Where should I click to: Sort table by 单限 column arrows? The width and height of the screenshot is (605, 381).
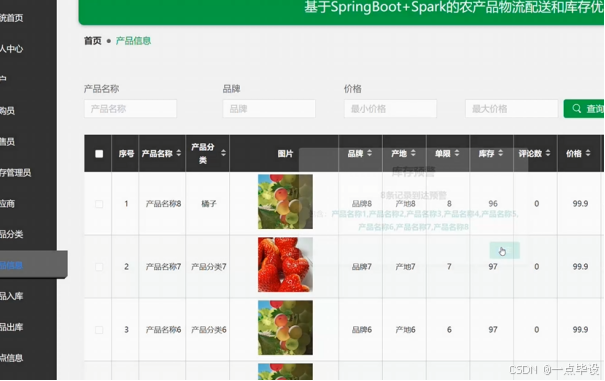[457, 153]
